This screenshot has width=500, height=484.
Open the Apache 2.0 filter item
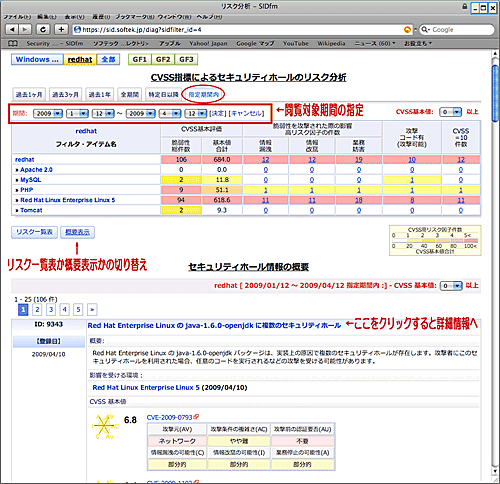pyautogui.click(x=36, y=170)
